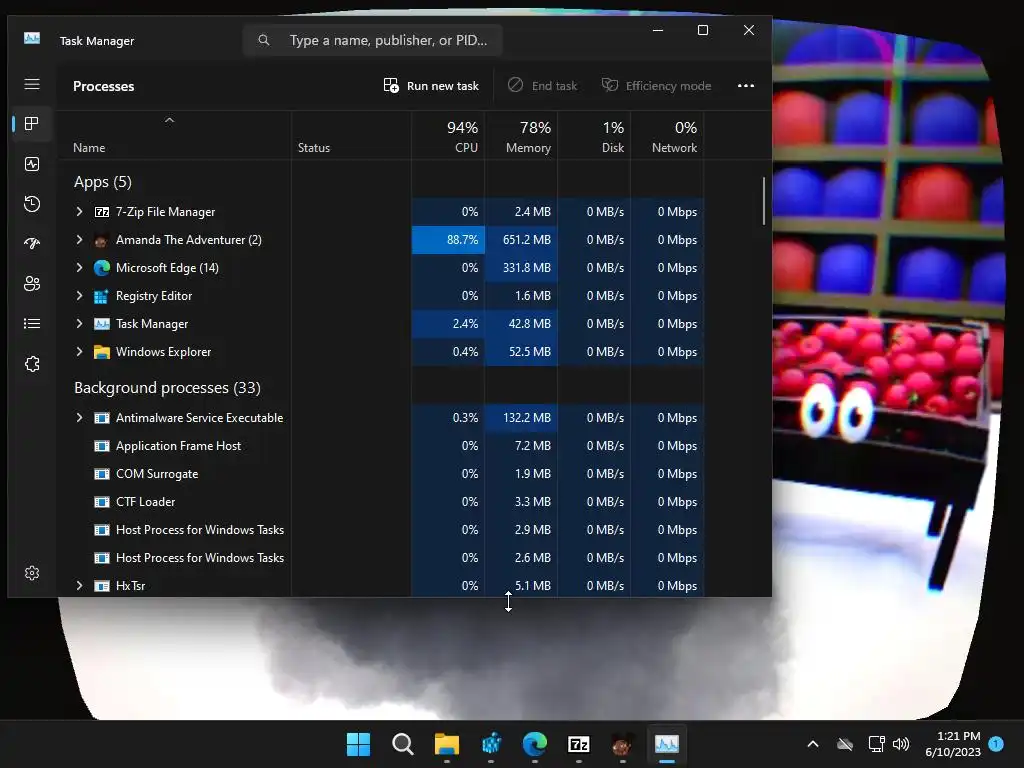Image resolution: width=1024 pixels, height=768 pixels.
Task: Select the Processes sidebar icon
Action: (x=31, y=123)
